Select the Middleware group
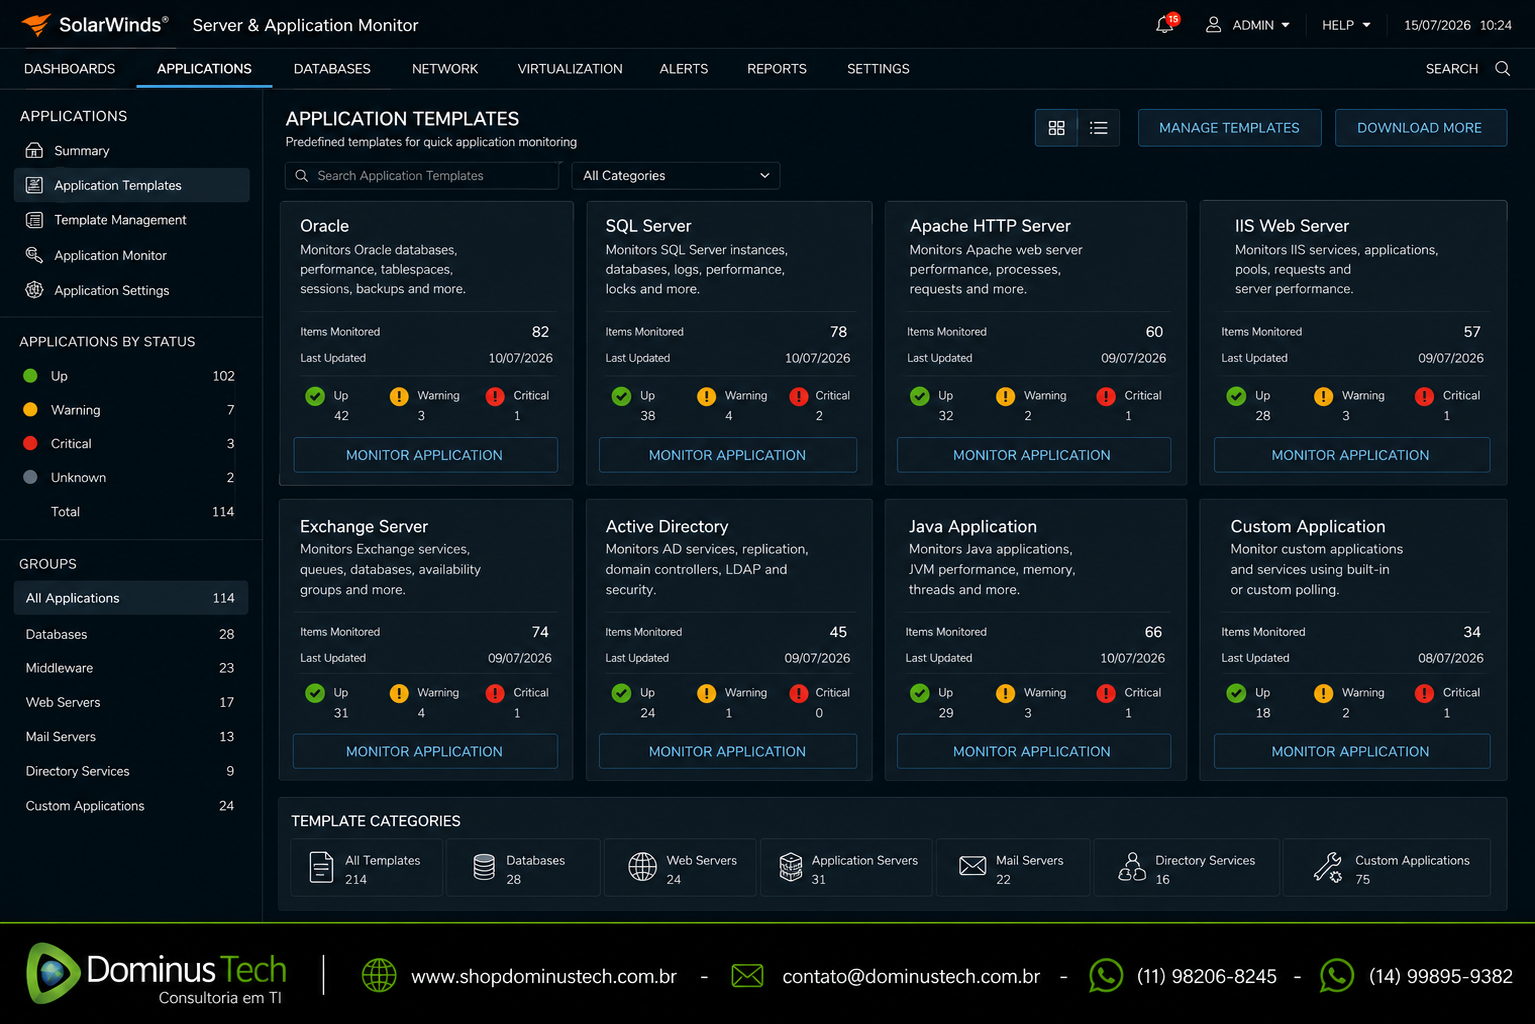The height and width of the screenshot is (1024, 1535). pos(131,668)
